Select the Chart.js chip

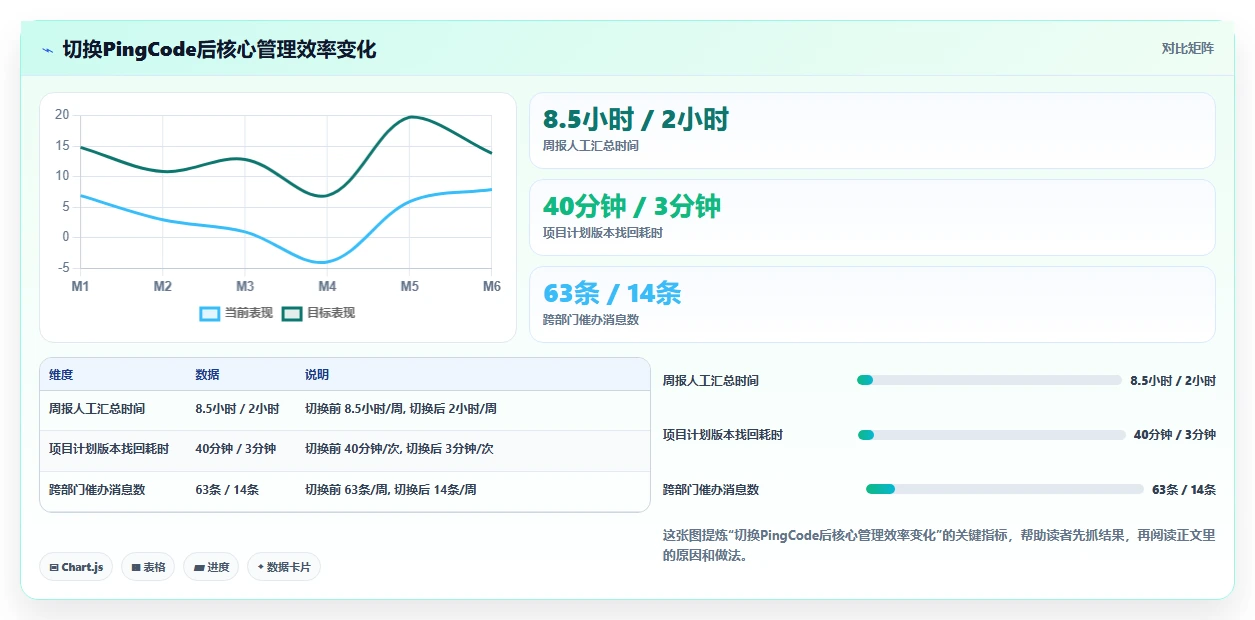tap(77, 567)
